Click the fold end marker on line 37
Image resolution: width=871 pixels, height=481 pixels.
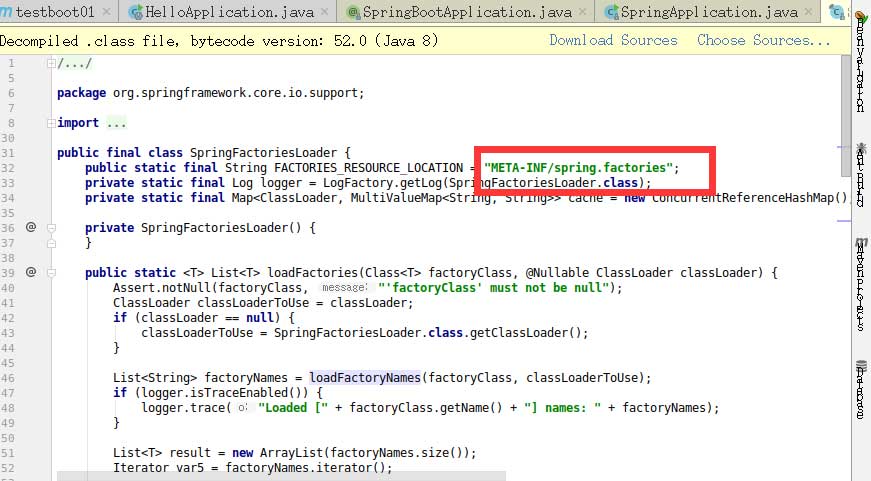click(x=51, y=243)
